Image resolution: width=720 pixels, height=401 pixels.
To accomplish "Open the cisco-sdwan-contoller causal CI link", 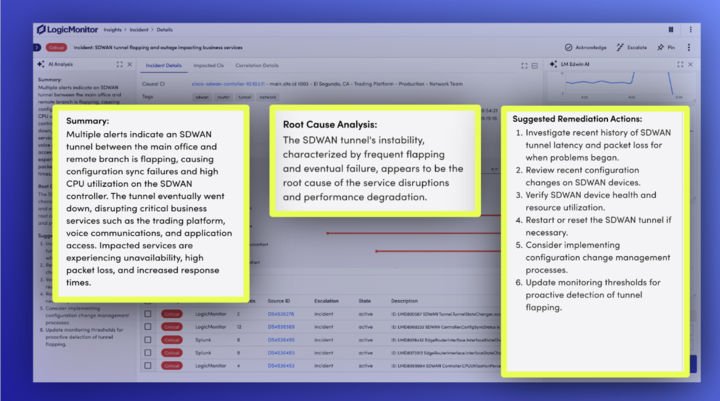I will point(228,84).
